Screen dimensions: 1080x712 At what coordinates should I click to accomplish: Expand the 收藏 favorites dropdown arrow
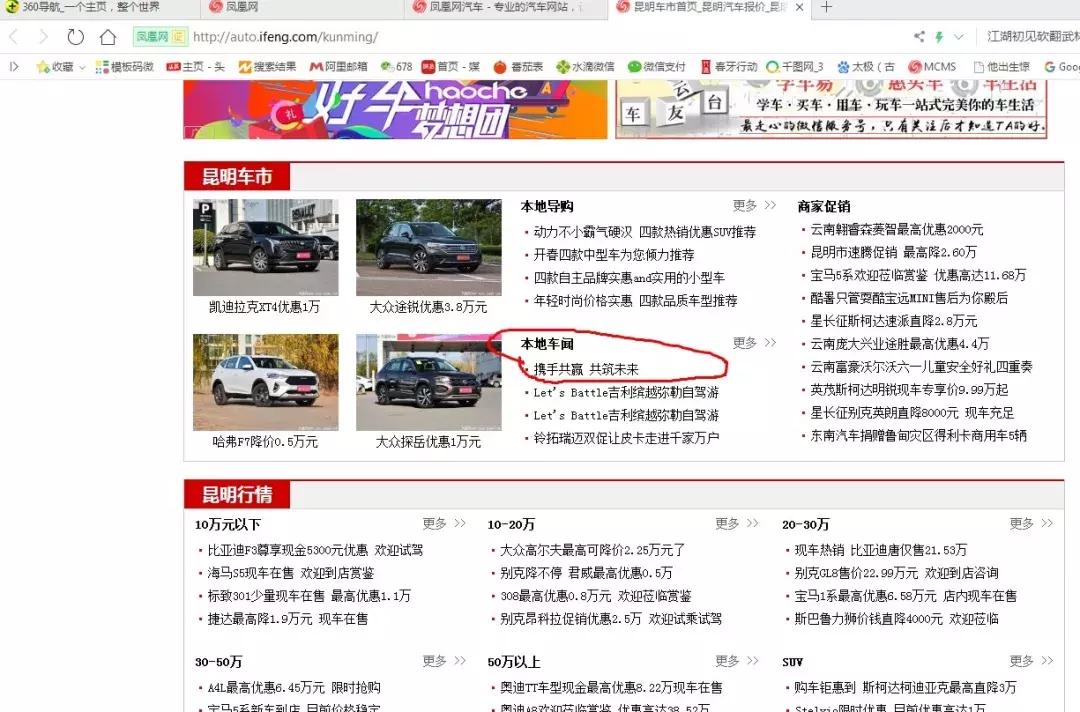pos(82,66)
